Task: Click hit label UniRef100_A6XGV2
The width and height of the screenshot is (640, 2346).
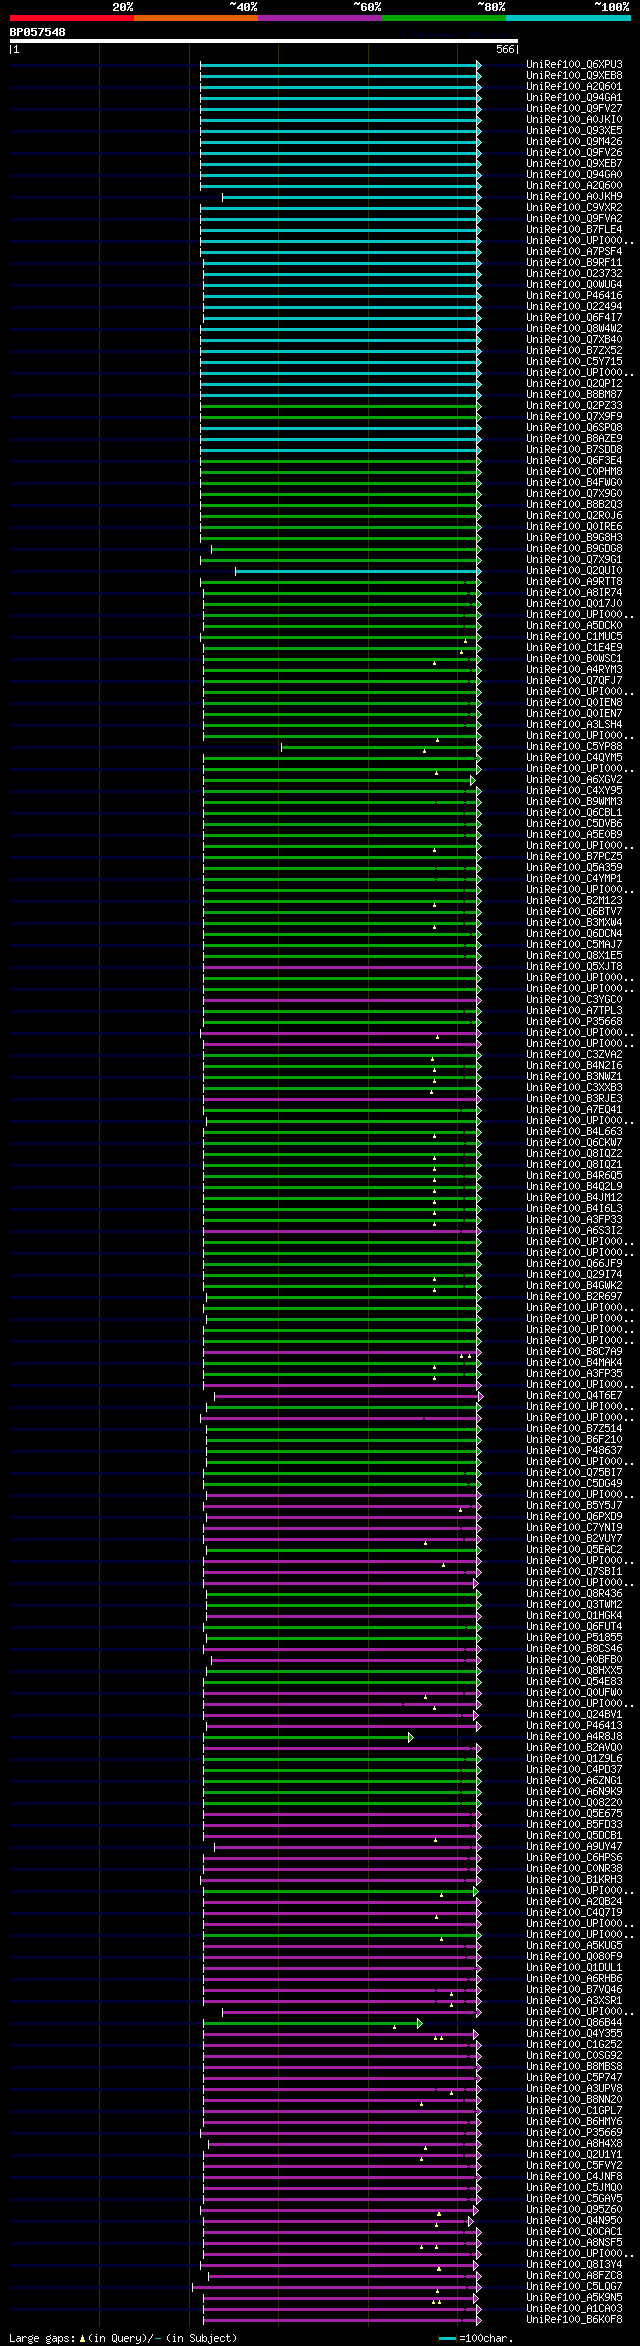Action: (574, 779)
